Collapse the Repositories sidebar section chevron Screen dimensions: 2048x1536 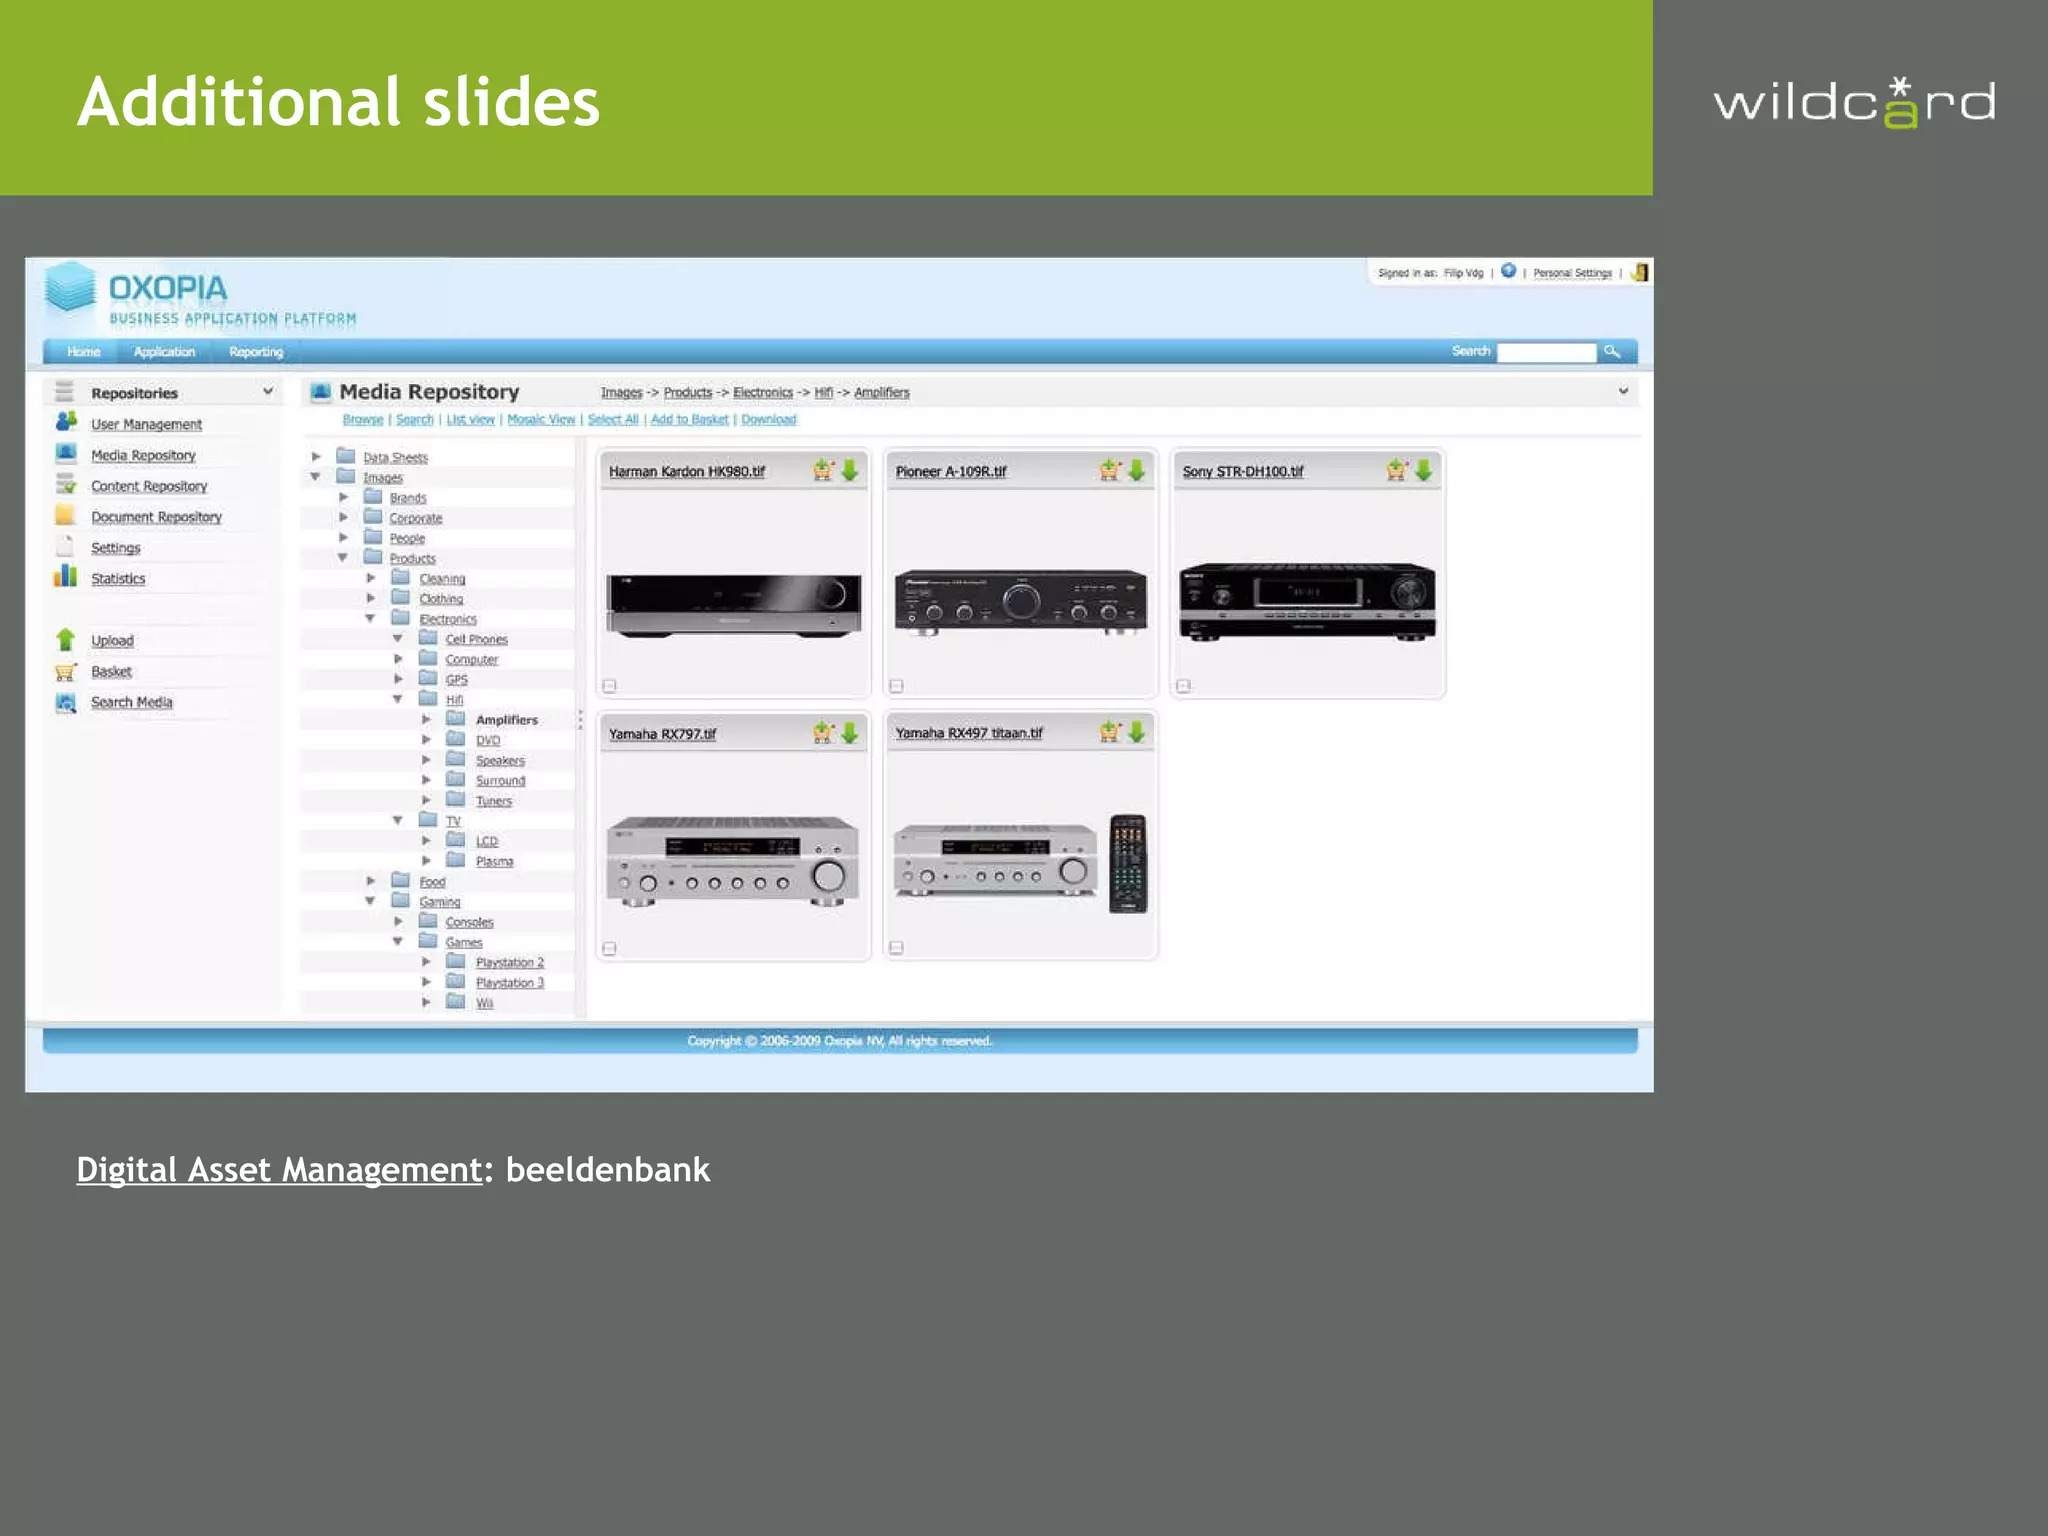pyautogui.click(x=268, y=391)
